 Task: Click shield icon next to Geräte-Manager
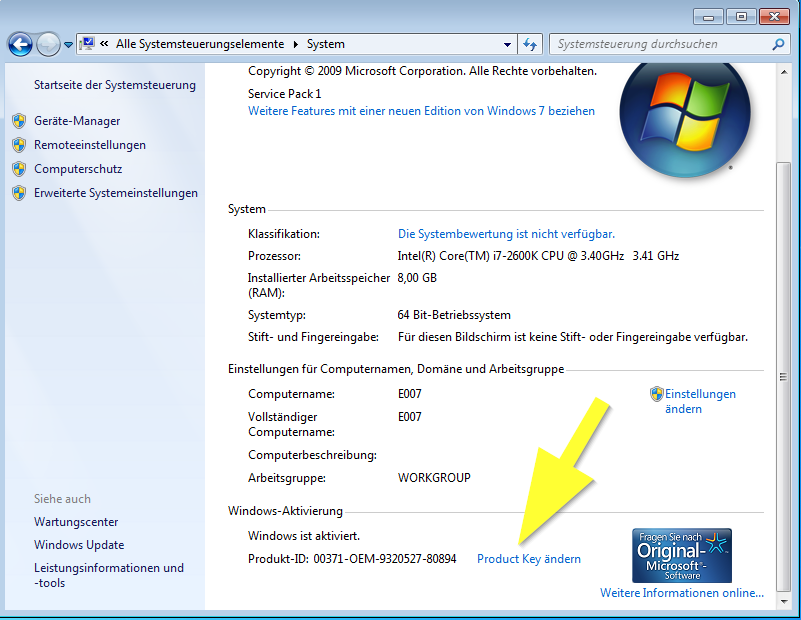click(19, 121)
